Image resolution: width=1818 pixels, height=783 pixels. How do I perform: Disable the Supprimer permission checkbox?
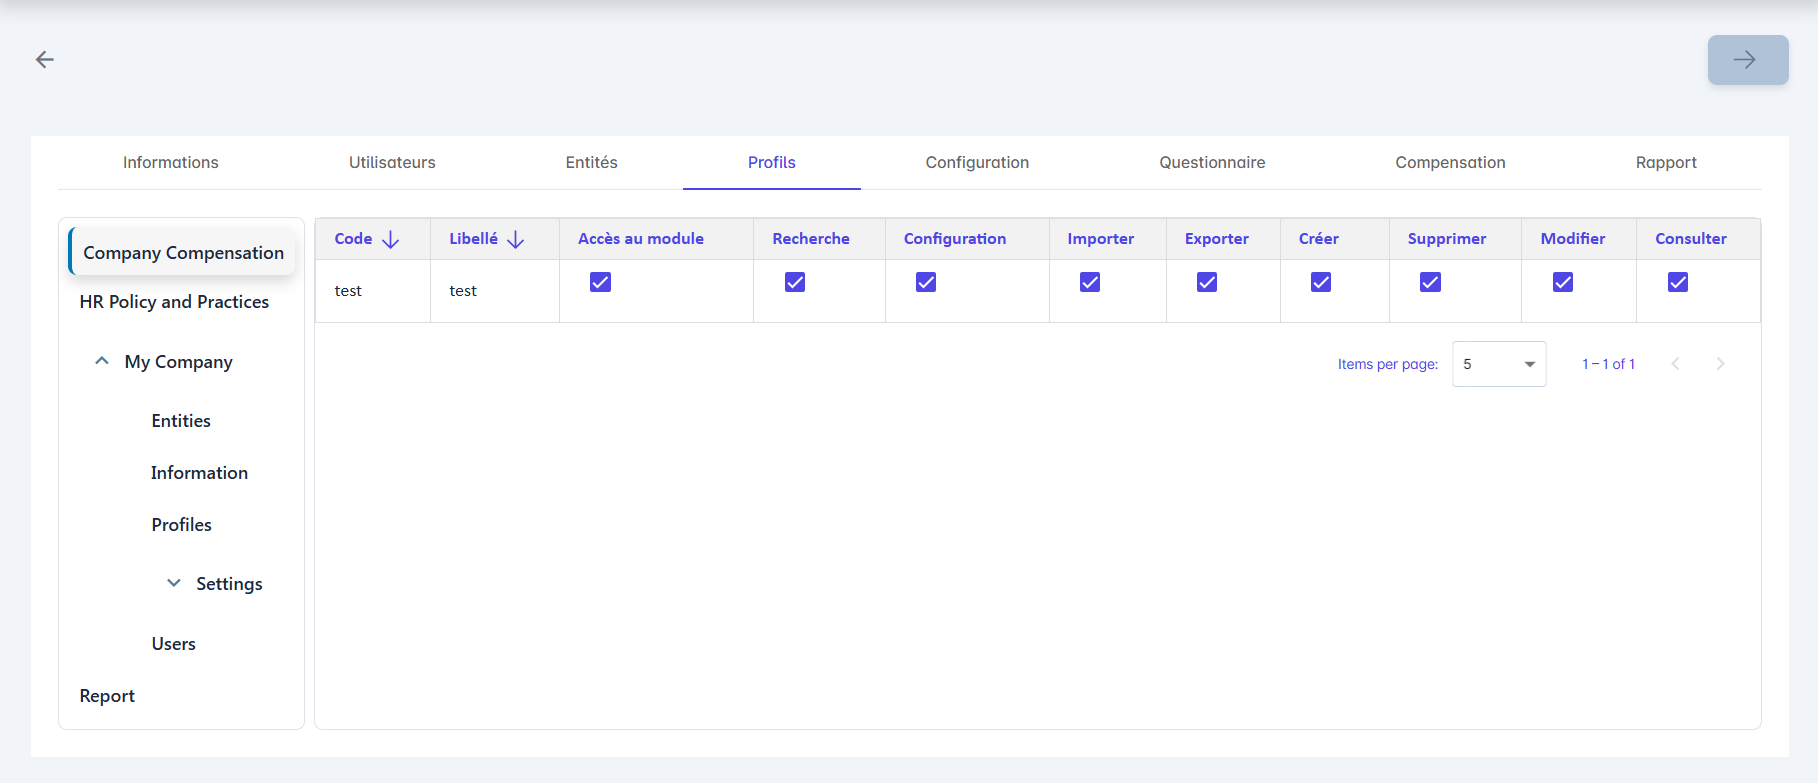(1430, 282)
